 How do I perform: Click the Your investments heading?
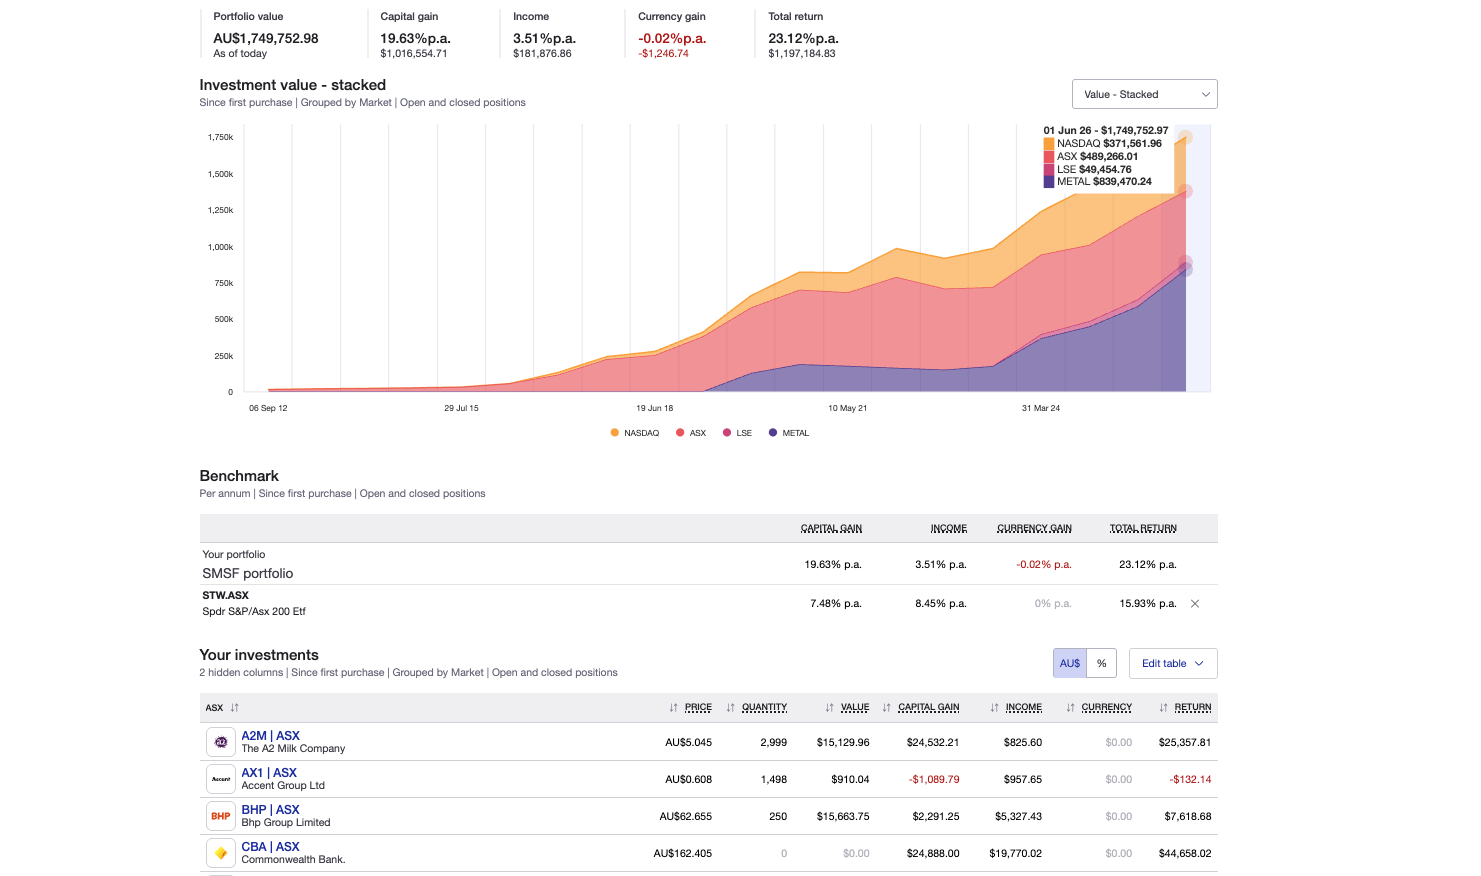[x=259, y=655]
